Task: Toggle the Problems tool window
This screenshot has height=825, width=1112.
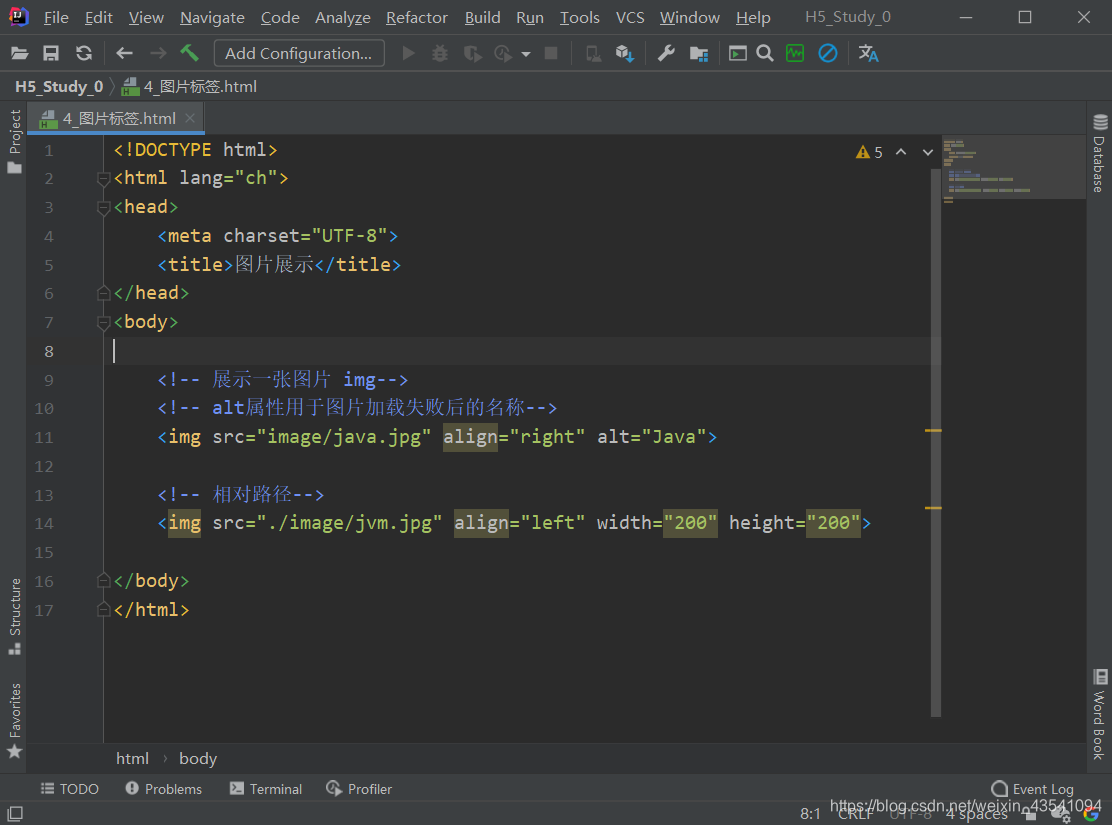Action: (164, 789)
